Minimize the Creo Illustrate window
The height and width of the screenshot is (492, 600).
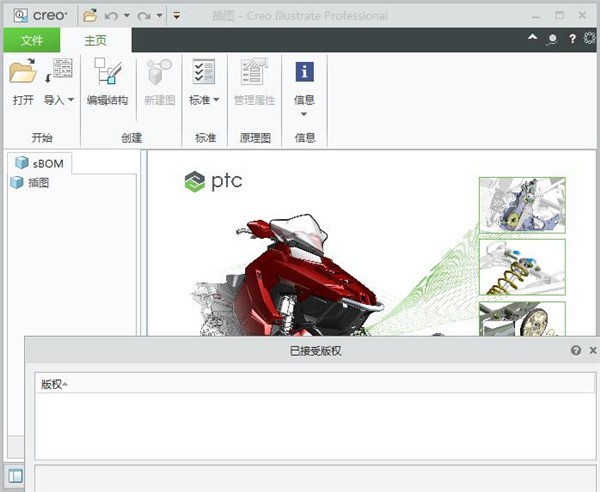(536, 16)
